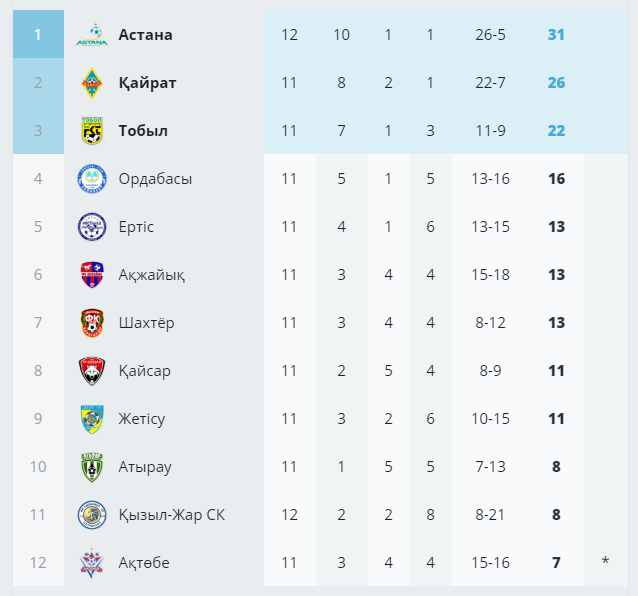
Task: Click the Қайсар club logo
Action: coord(92,371)
